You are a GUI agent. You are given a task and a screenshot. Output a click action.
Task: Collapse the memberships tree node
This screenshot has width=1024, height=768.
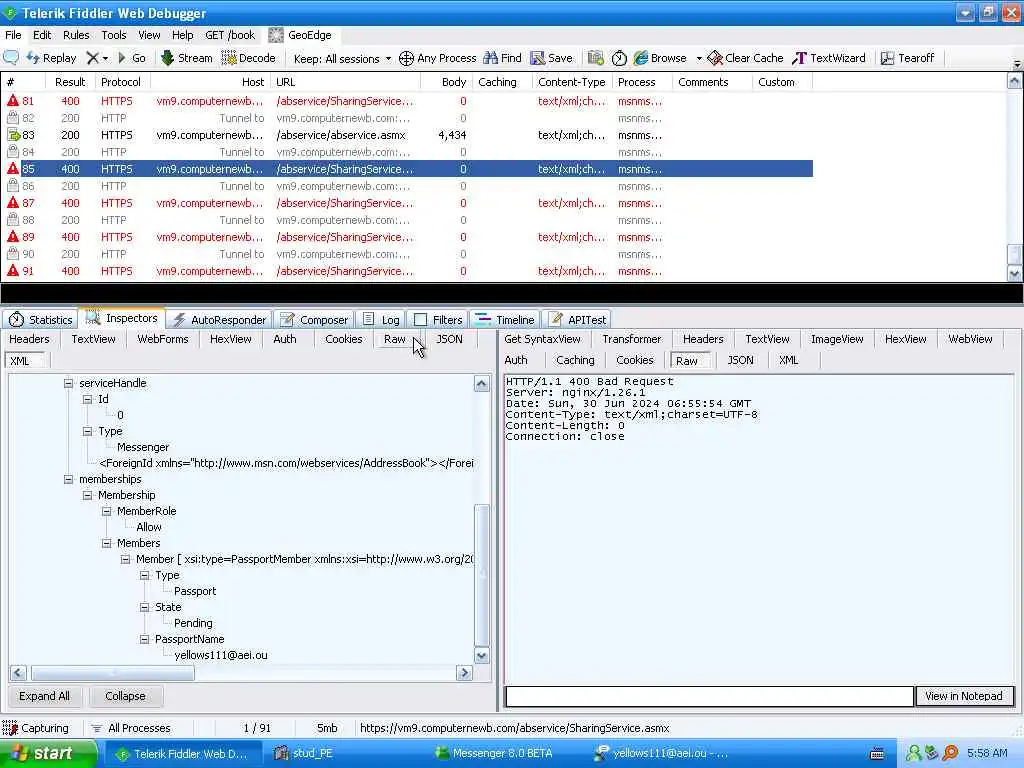point(69,479)
